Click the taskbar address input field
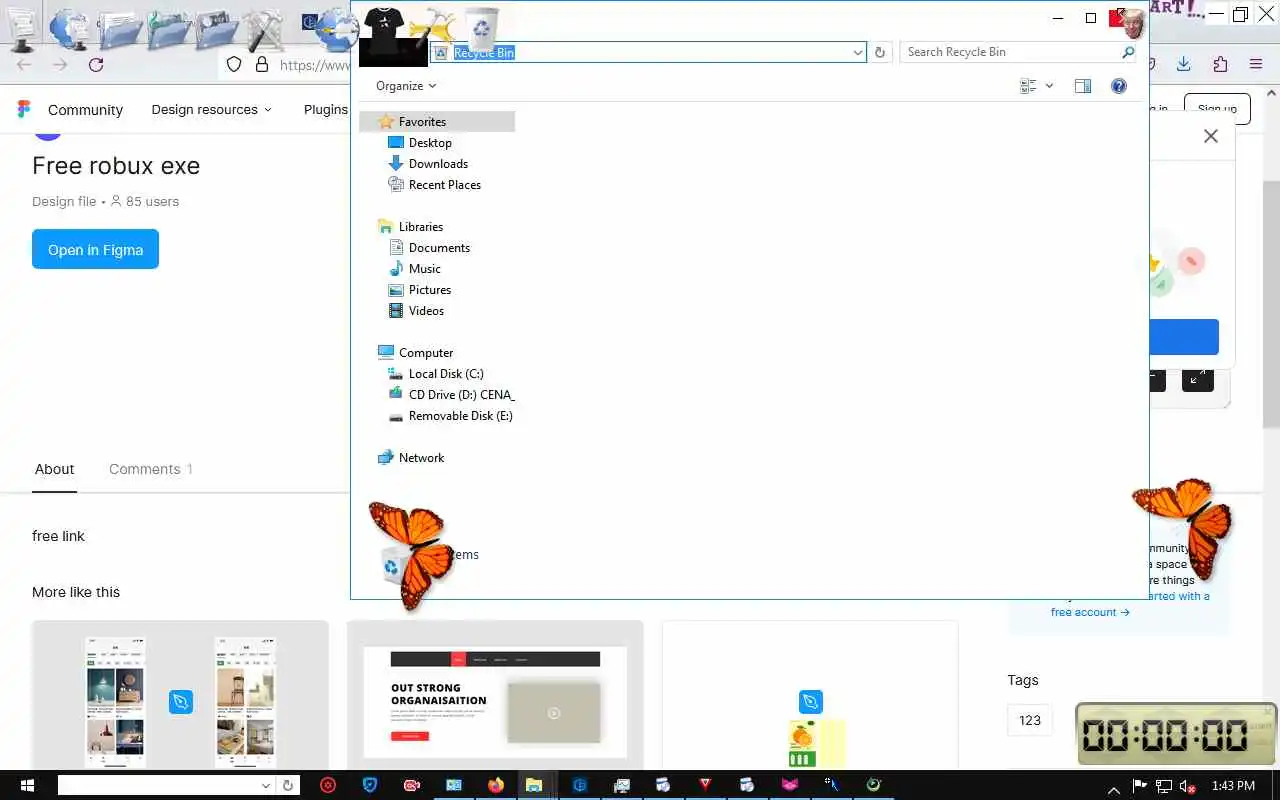The image size is (1280, 800). click(x=158, y=786)
